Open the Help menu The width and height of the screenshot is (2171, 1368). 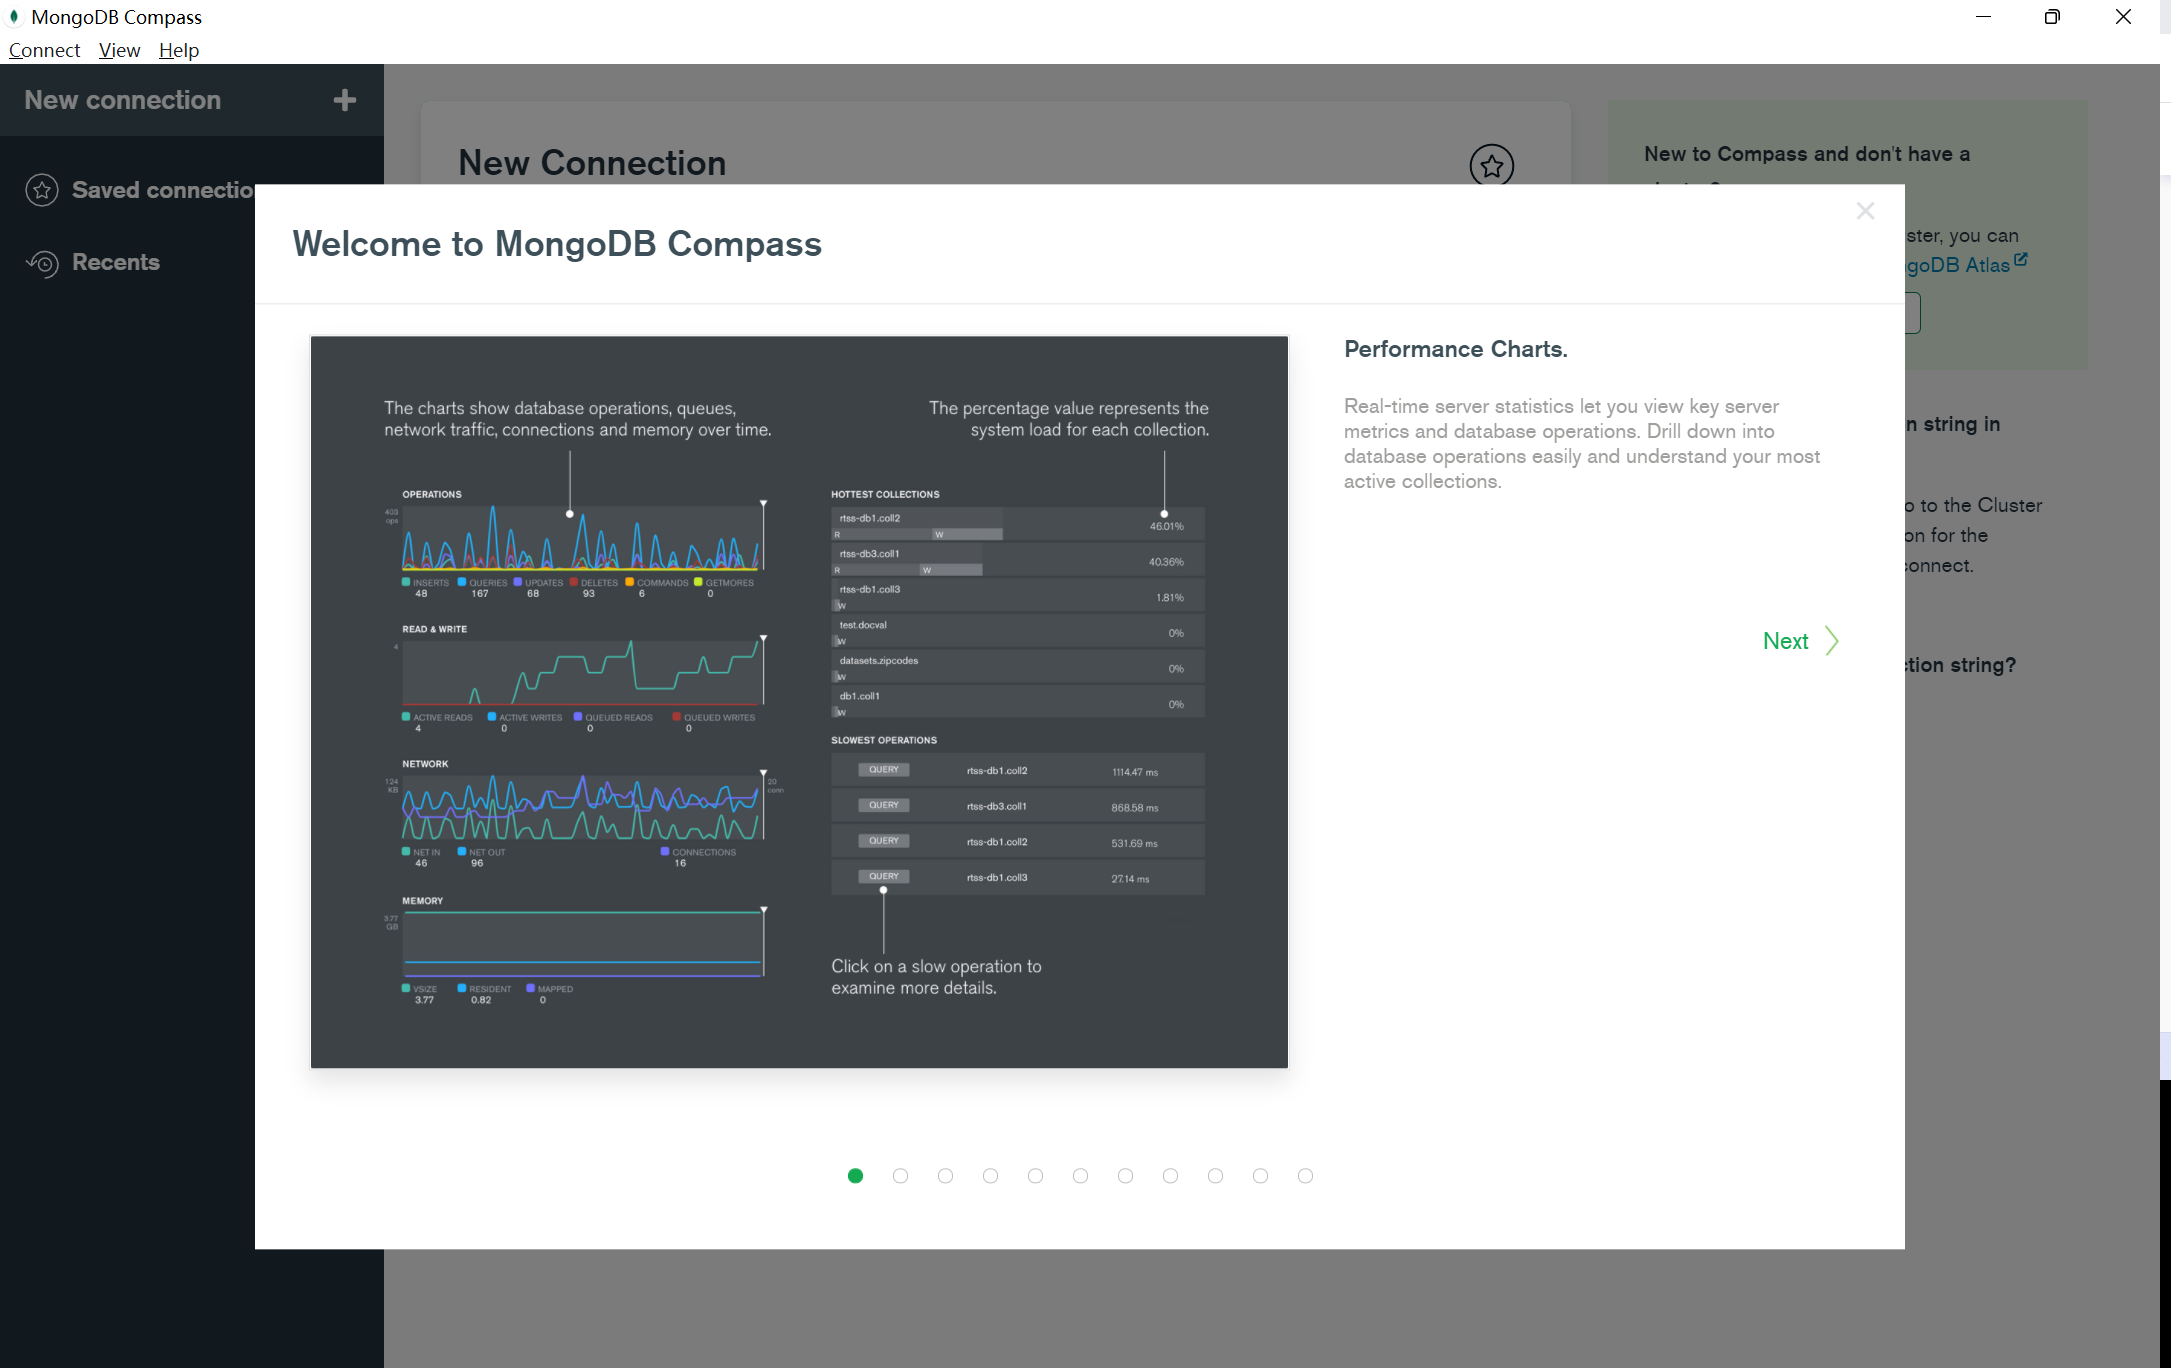[x=179, y=50]
